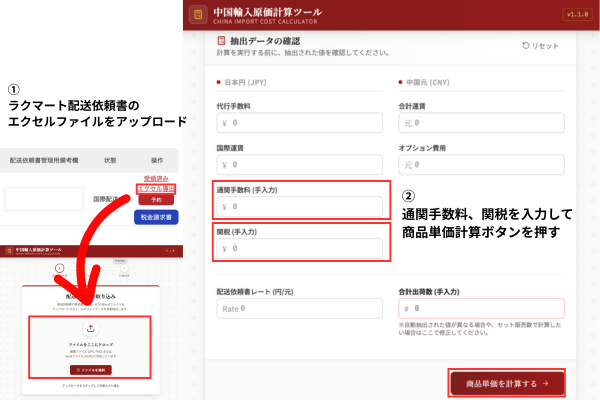Click the 合計出荷数 (手入力) field
Image resolution: width=600 pixels, height=400 pixels.
pos(481,309)
